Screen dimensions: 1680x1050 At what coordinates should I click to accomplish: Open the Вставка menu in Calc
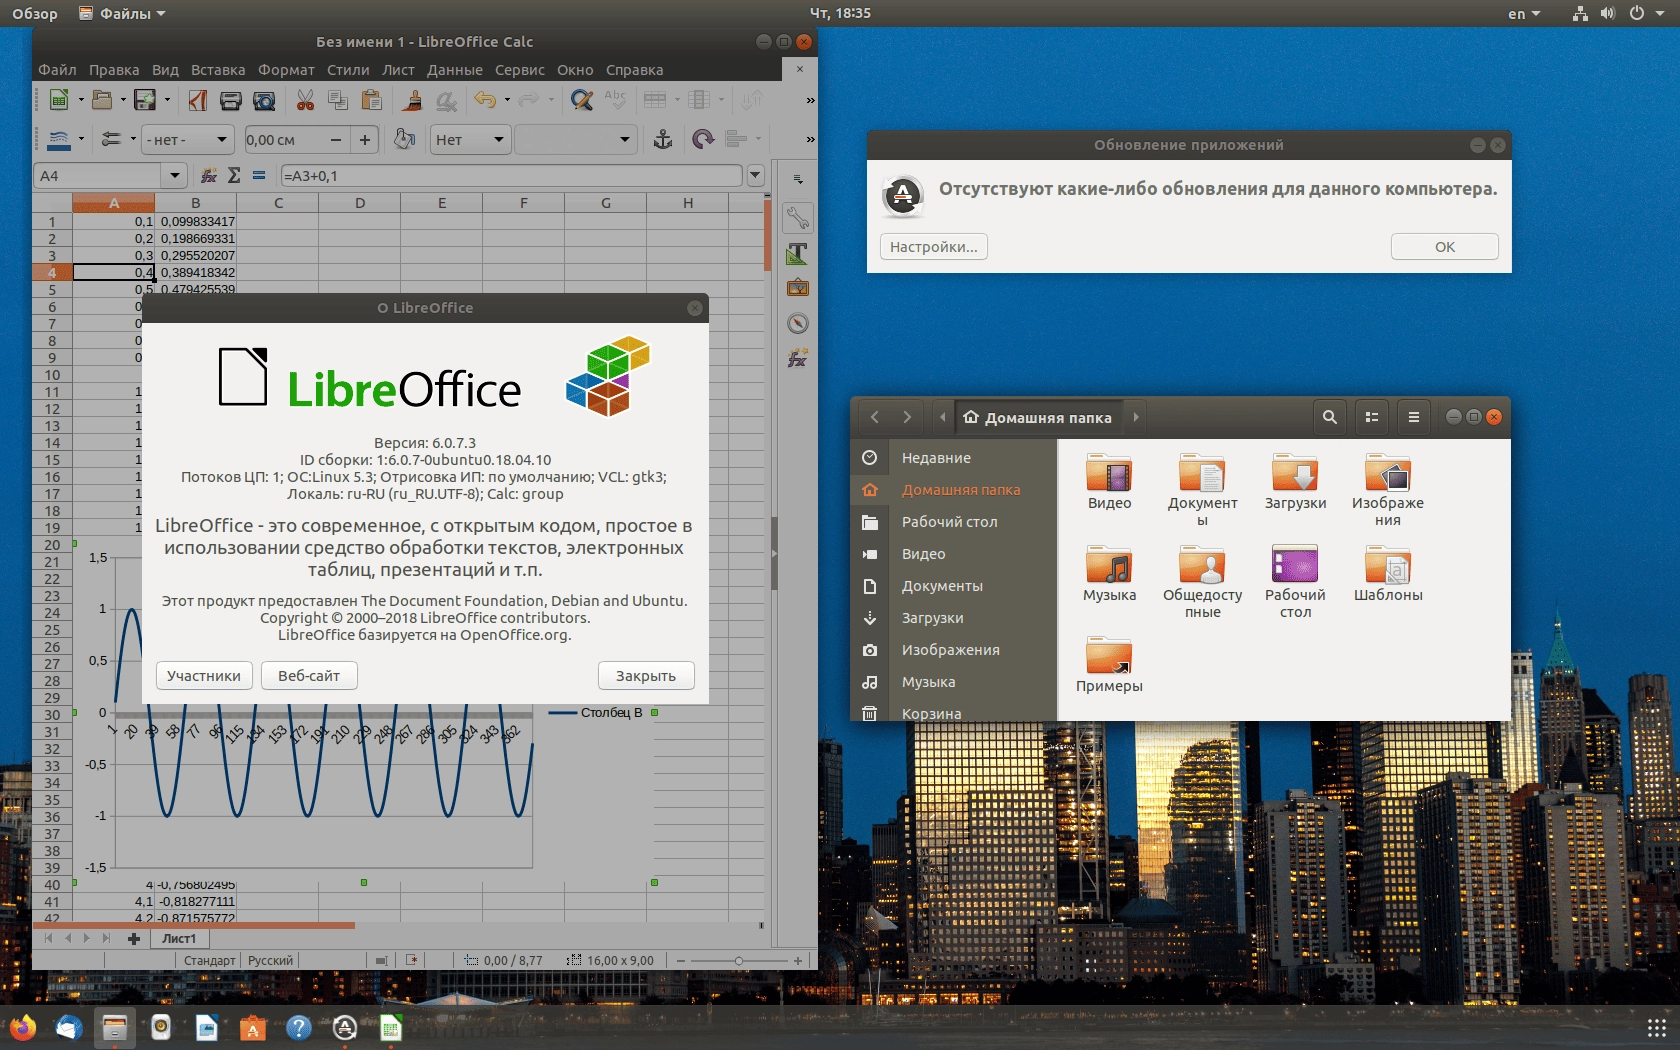click(x=218, y=70)
